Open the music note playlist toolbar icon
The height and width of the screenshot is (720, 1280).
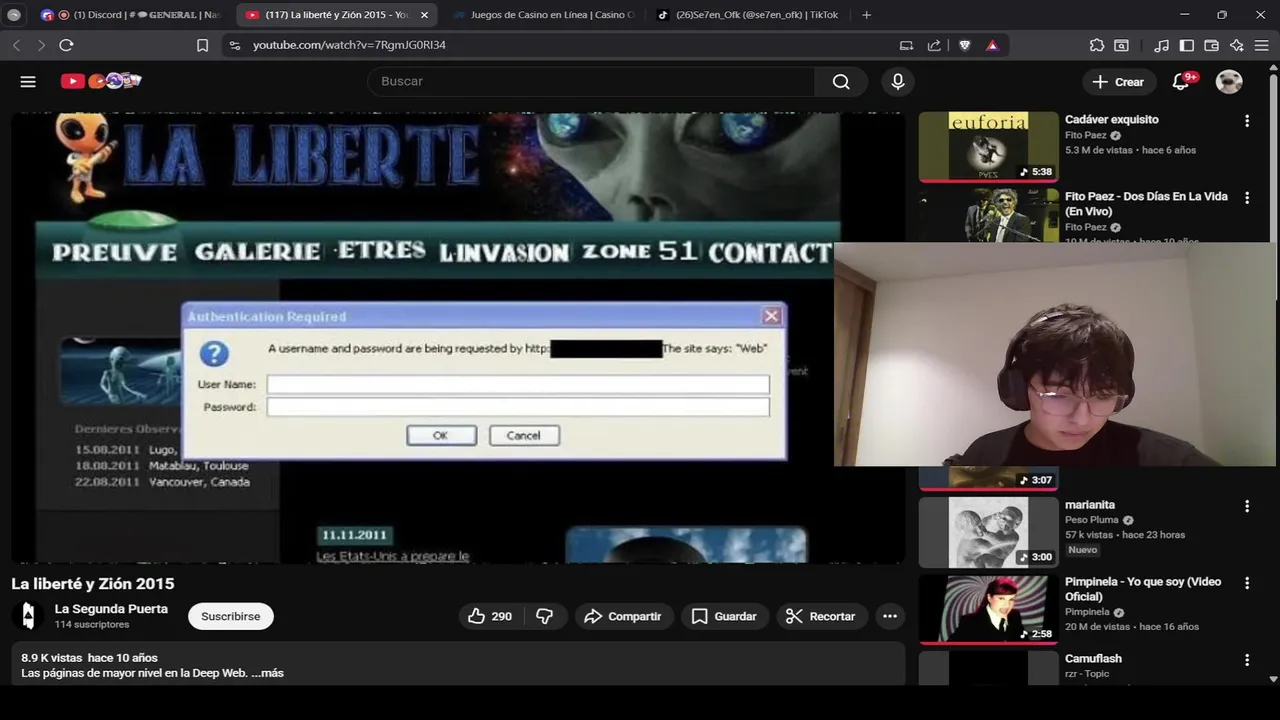[1161, 45]
